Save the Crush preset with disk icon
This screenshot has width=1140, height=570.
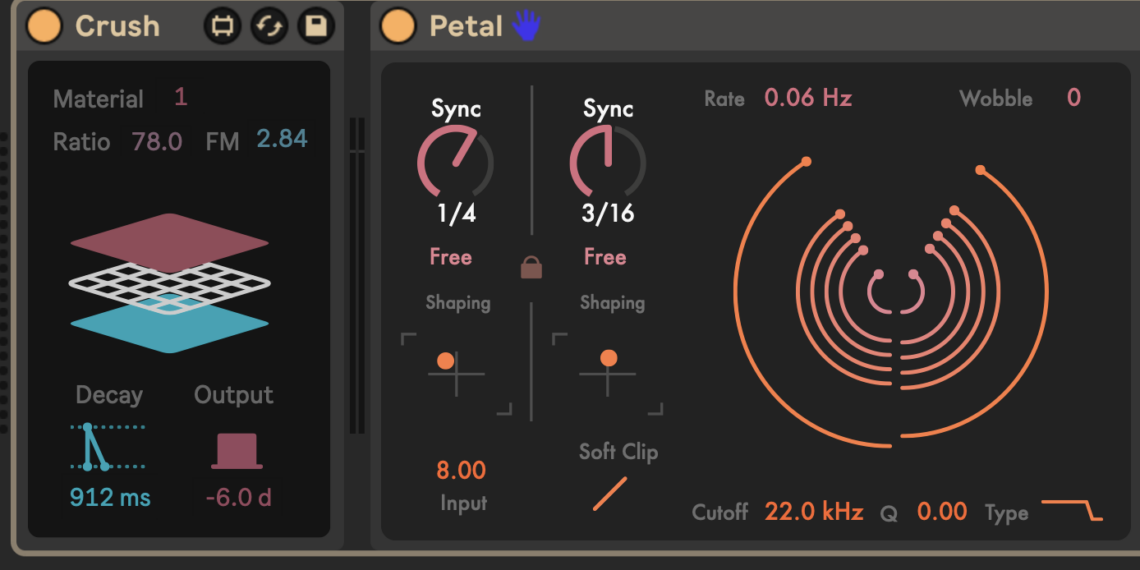[316, 26]
